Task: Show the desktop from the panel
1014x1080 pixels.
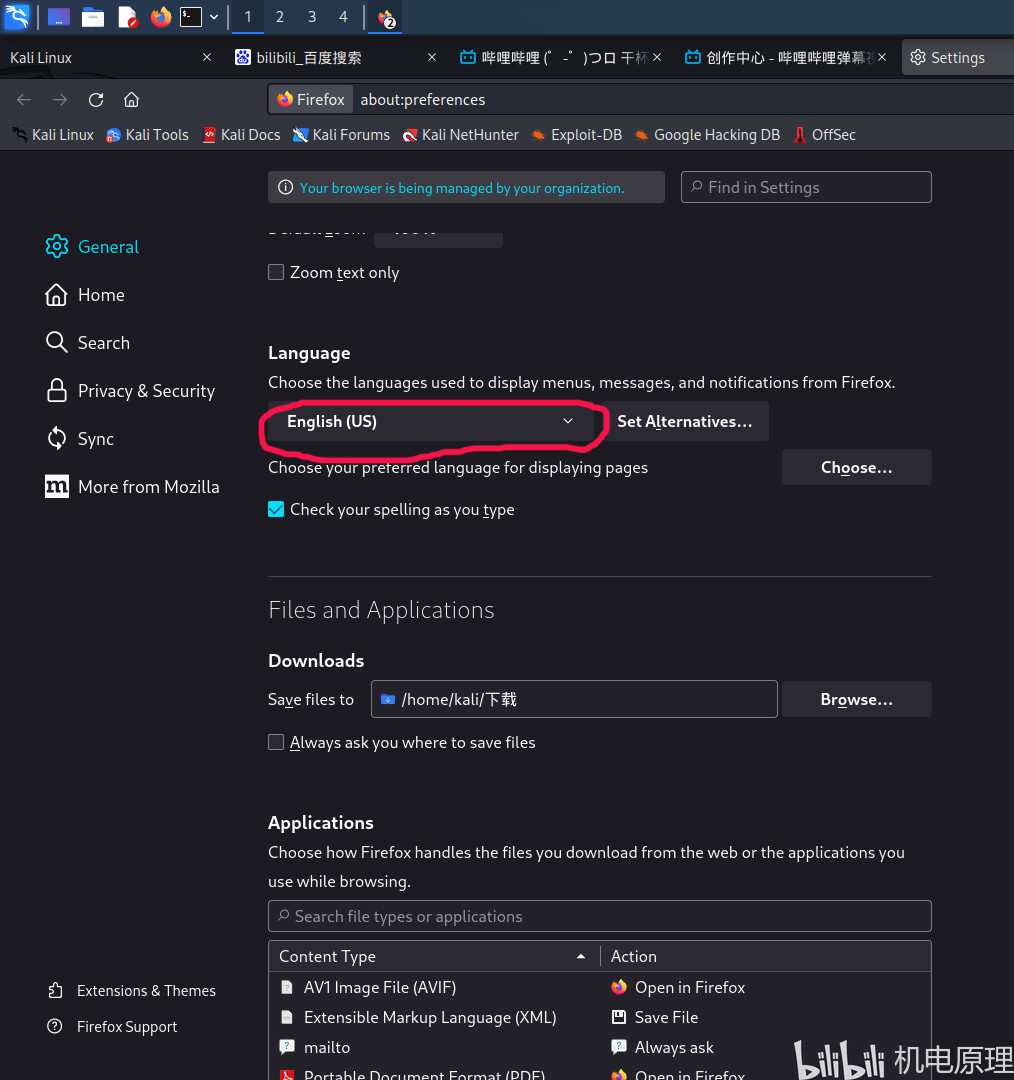Action: pyautogui.click(x=59, y=17)
